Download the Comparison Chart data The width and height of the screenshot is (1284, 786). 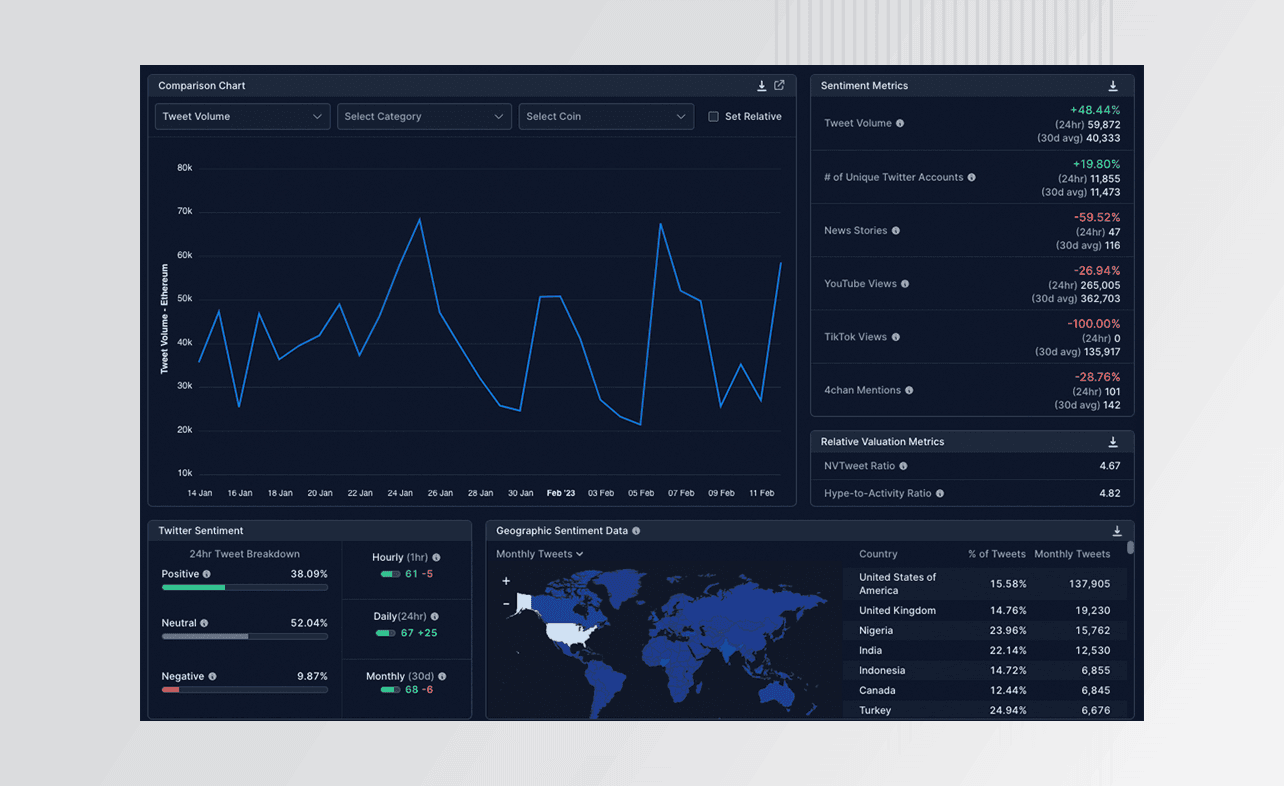click(x=761, y=86)
